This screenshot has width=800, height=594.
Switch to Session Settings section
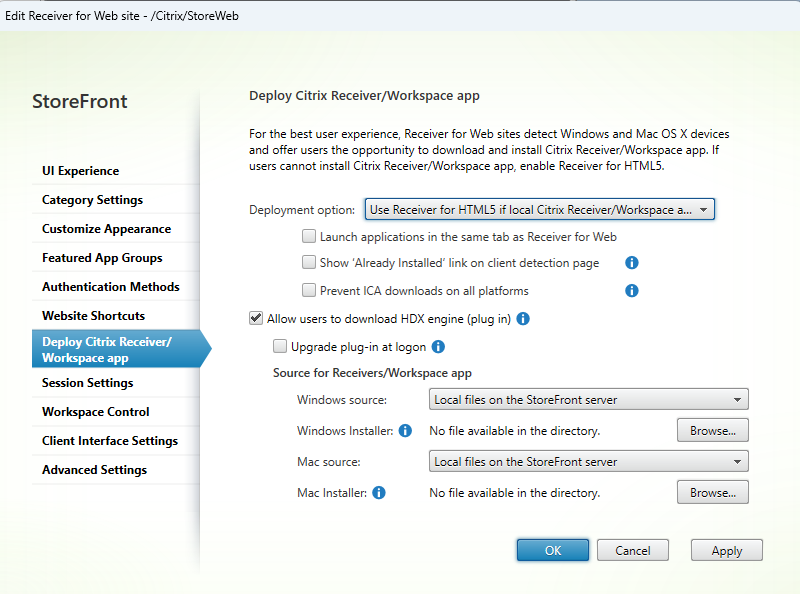click(87, 383)
